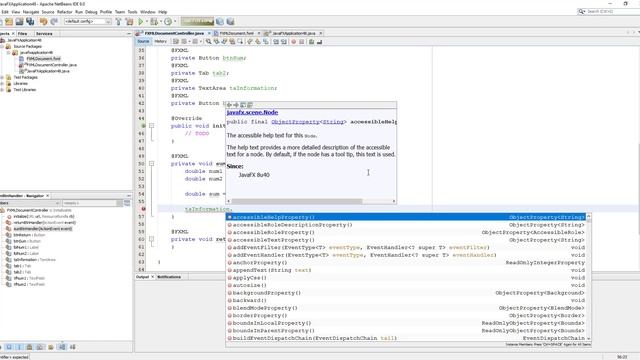Click the Redo arrow in main toolbar
Image resolution: width=640 pixels, height=360 pixels.
pos(54,21)
